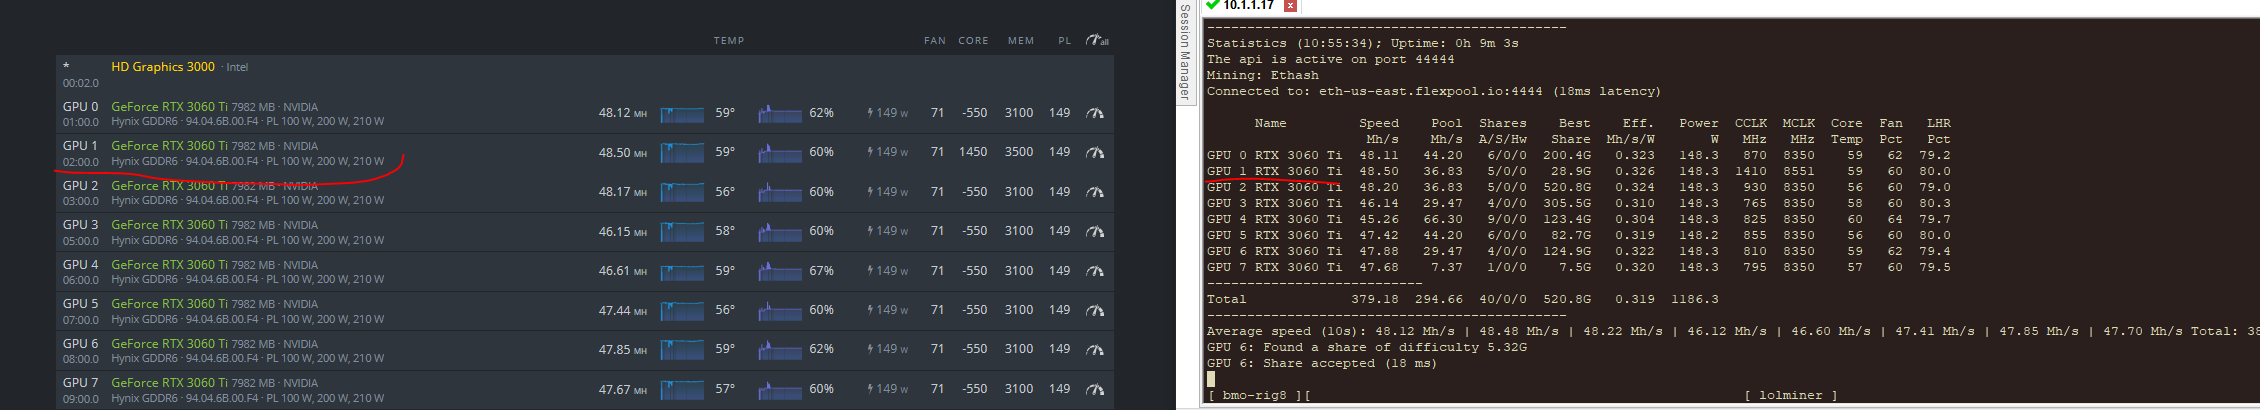Click GPU 5 GeForce RTX 3060 Ti name

pyautogui.click(x=169, y=304)
